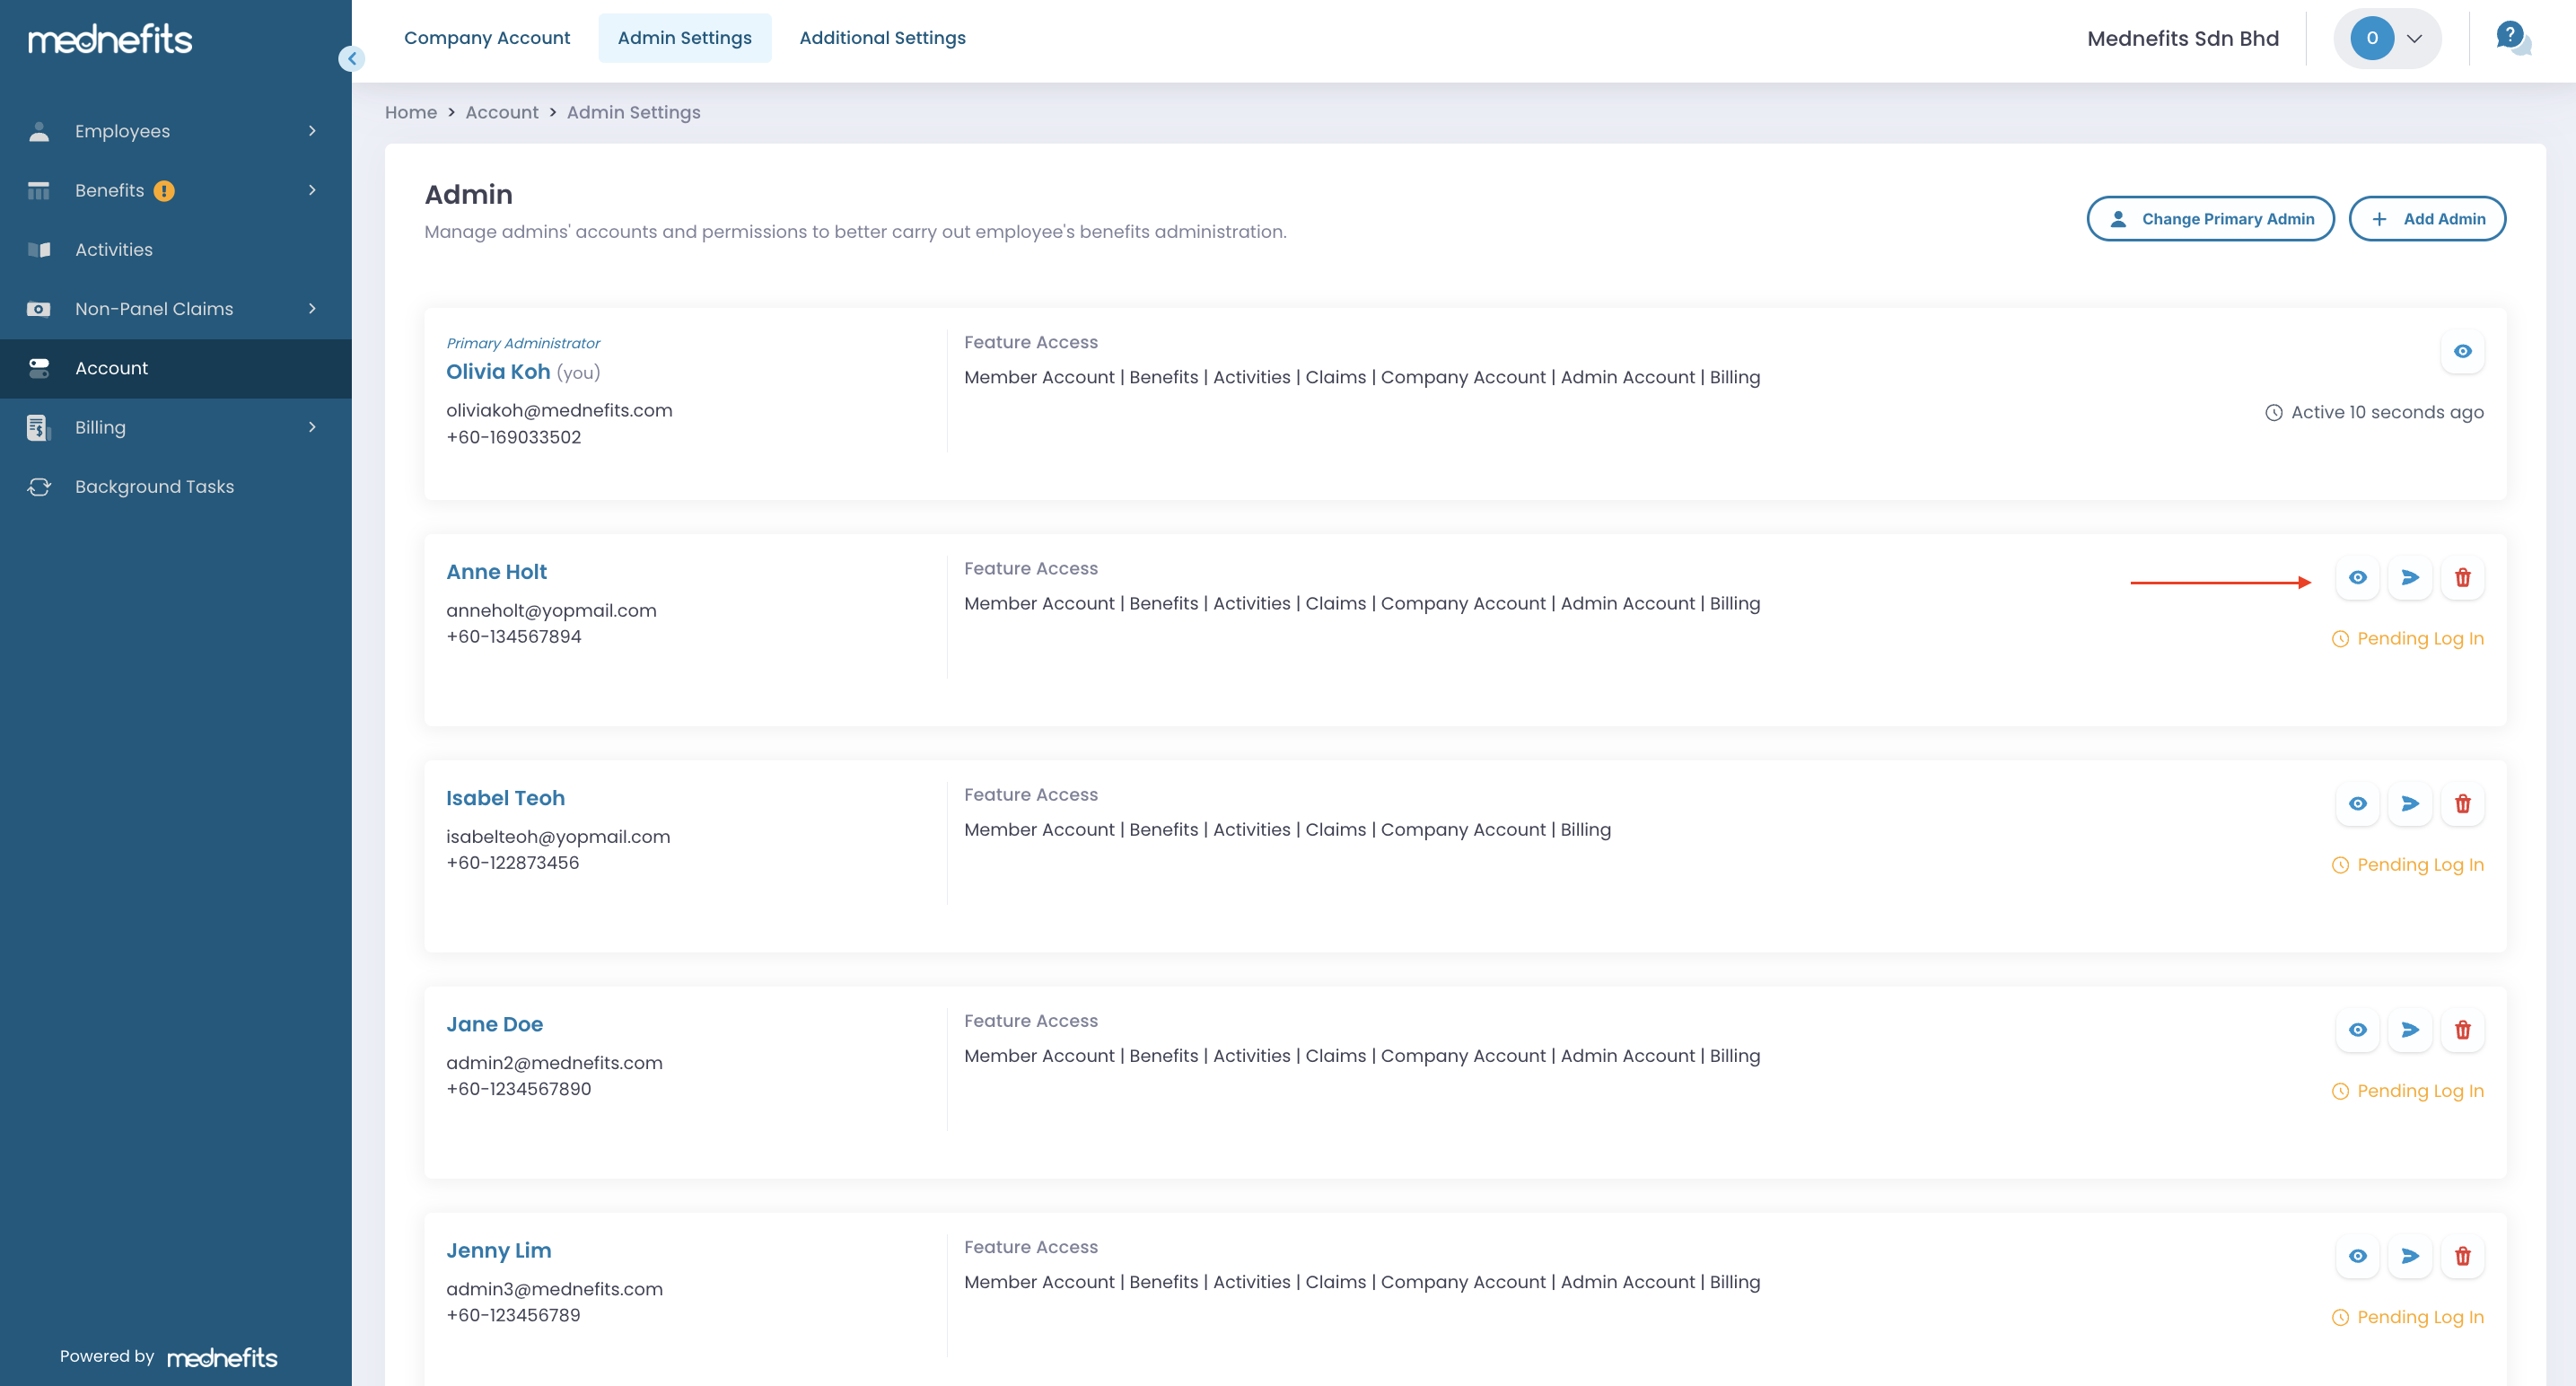
Task: Click the Activities book icon
Action: coord(39,250)
